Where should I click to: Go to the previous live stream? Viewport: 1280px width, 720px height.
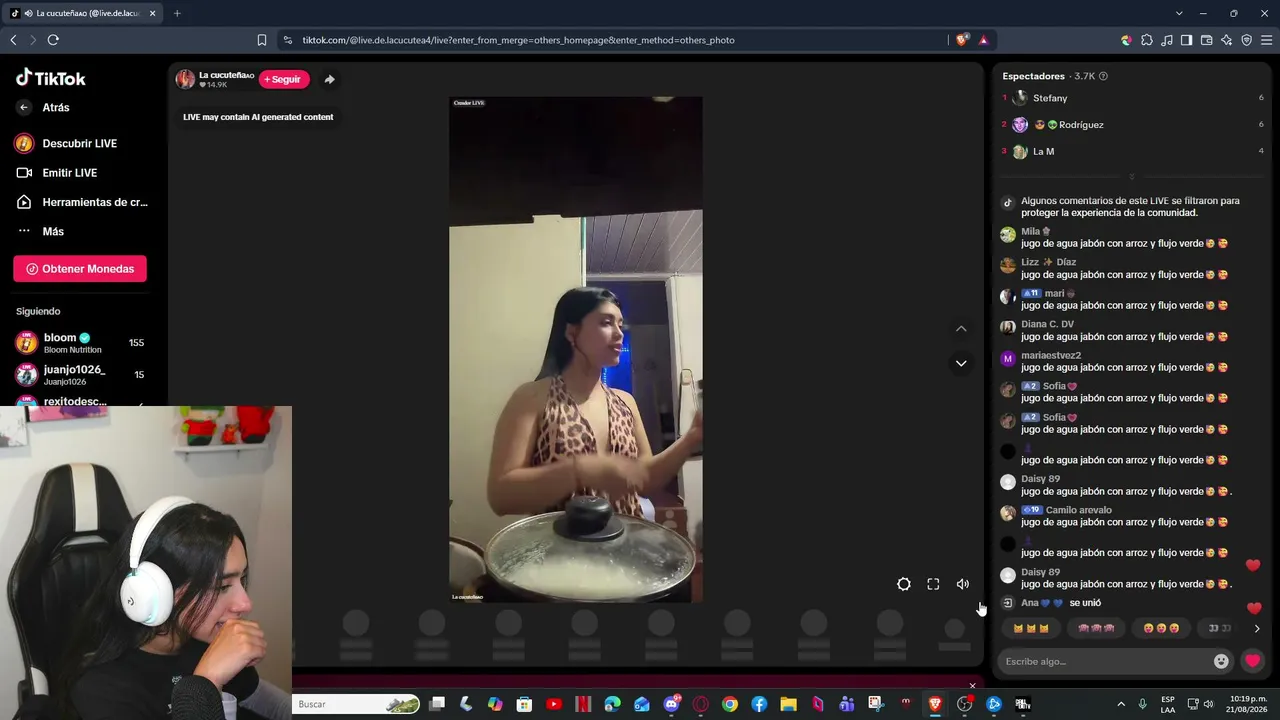961,329
